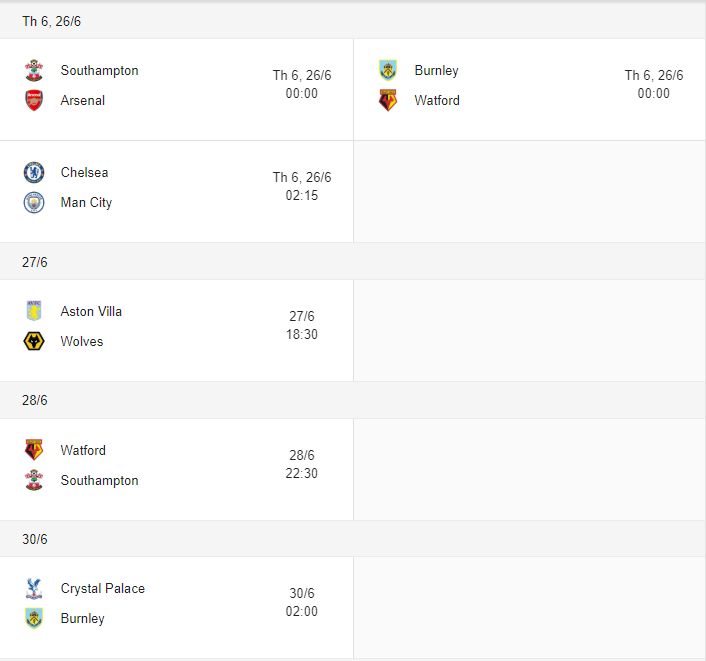Click the Wolves team crest
Screen dimensions: 706x661
[x=34, y=341]
